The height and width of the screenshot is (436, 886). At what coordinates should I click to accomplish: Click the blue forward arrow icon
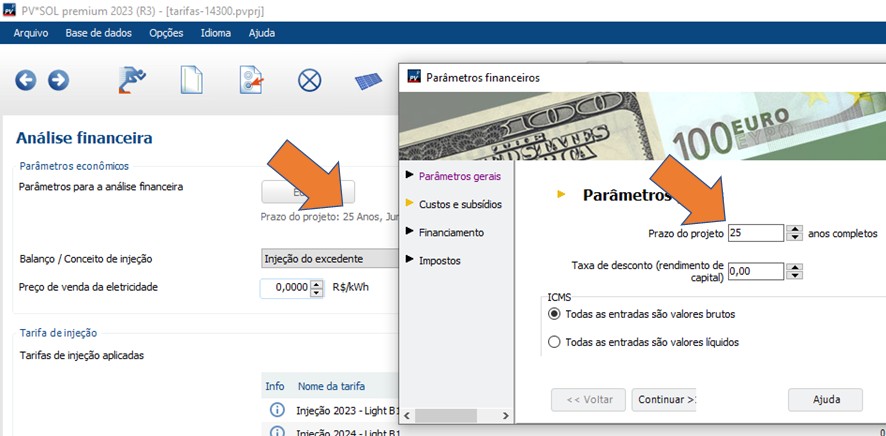click(59, 80)
